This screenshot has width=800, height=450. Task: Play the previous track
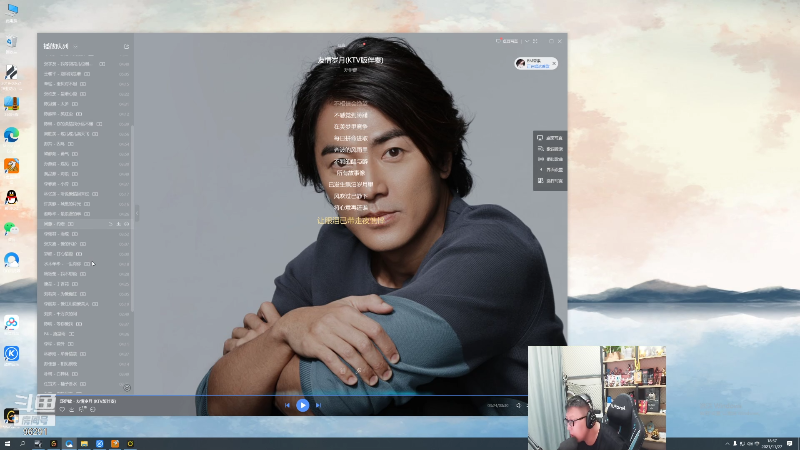point(287,405)
